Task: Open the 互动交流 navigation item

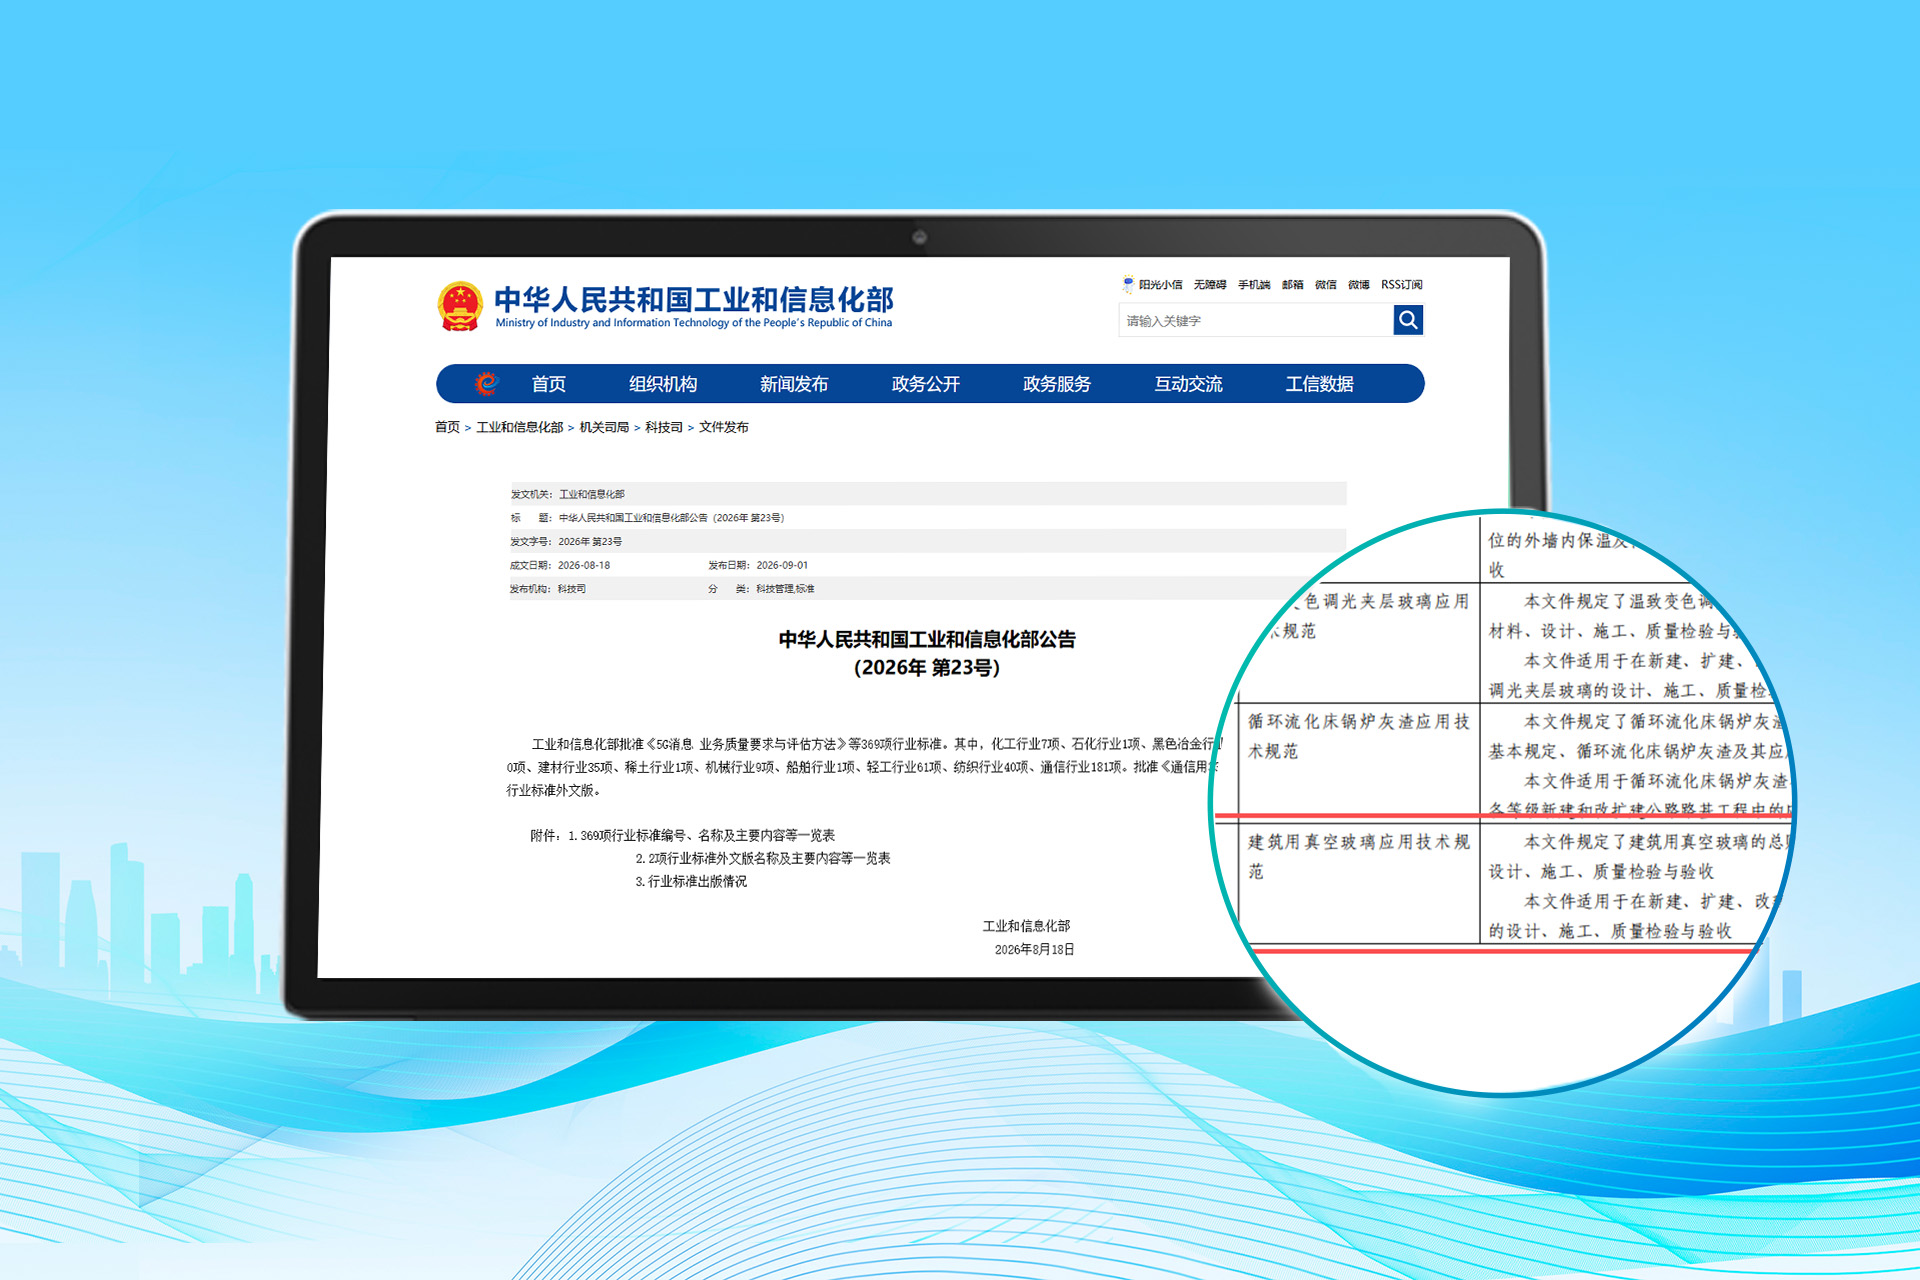Action: (x=1189, y=384)
